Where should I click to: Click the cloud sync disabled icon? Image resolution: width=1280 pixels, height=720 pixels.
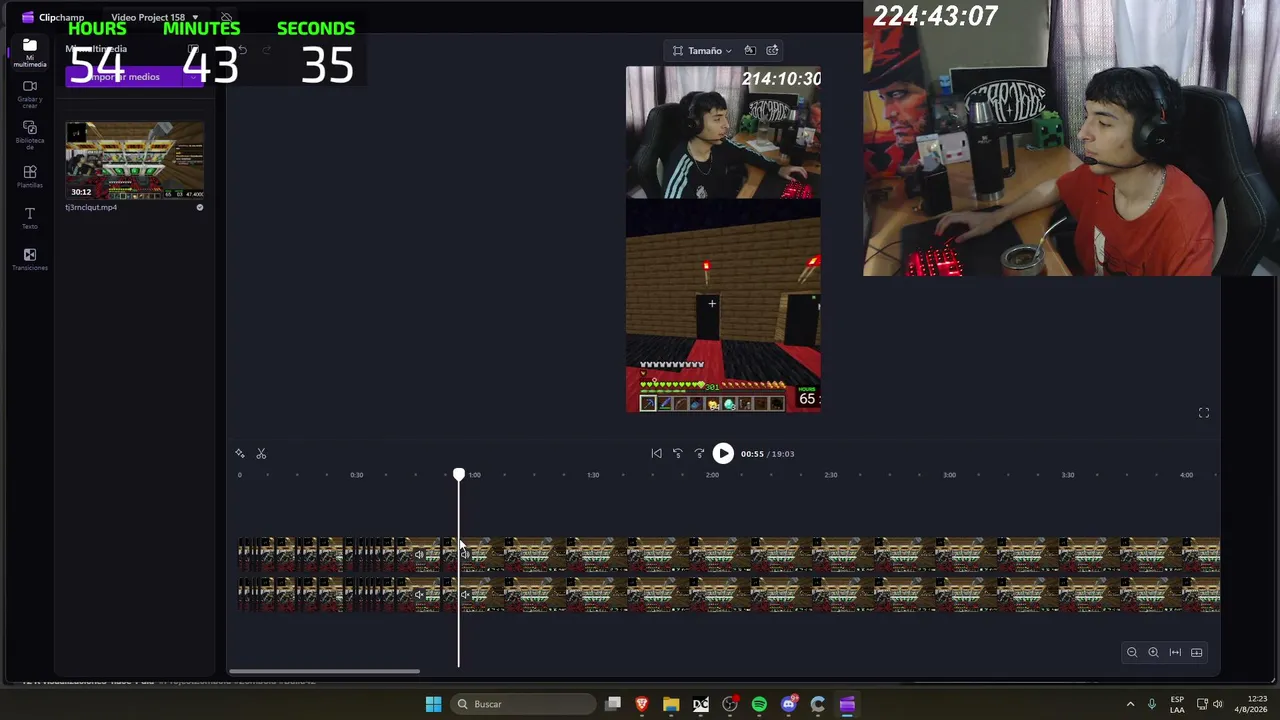(227, 18)
